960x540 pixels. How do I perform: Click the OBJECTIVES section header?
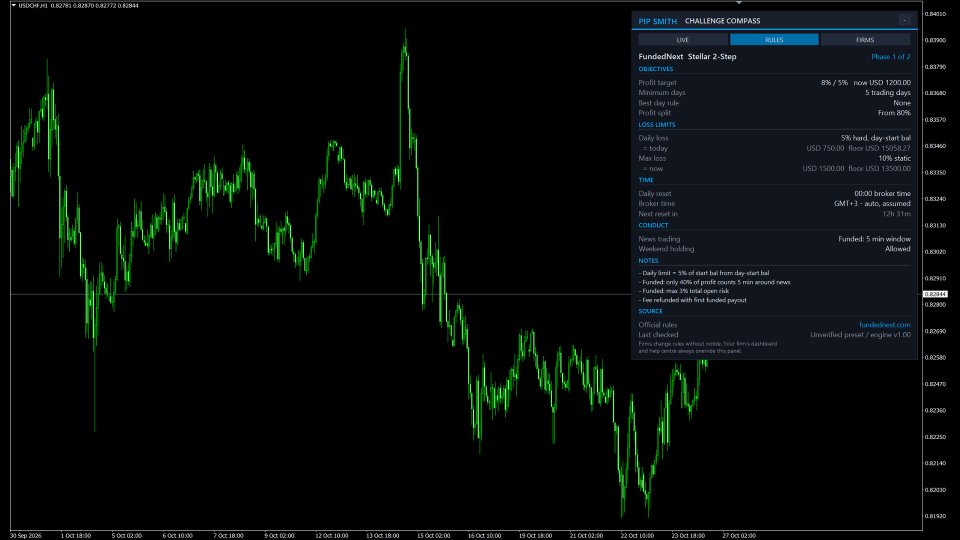[x=656, y=69]
